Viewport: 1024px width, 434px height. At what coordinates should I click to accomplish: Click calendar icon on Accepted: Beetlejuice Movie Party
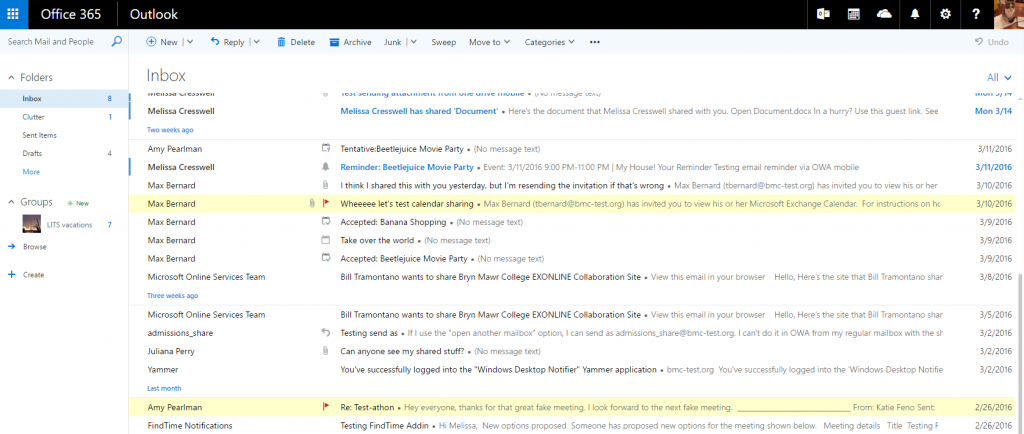[x=325, y=258]
